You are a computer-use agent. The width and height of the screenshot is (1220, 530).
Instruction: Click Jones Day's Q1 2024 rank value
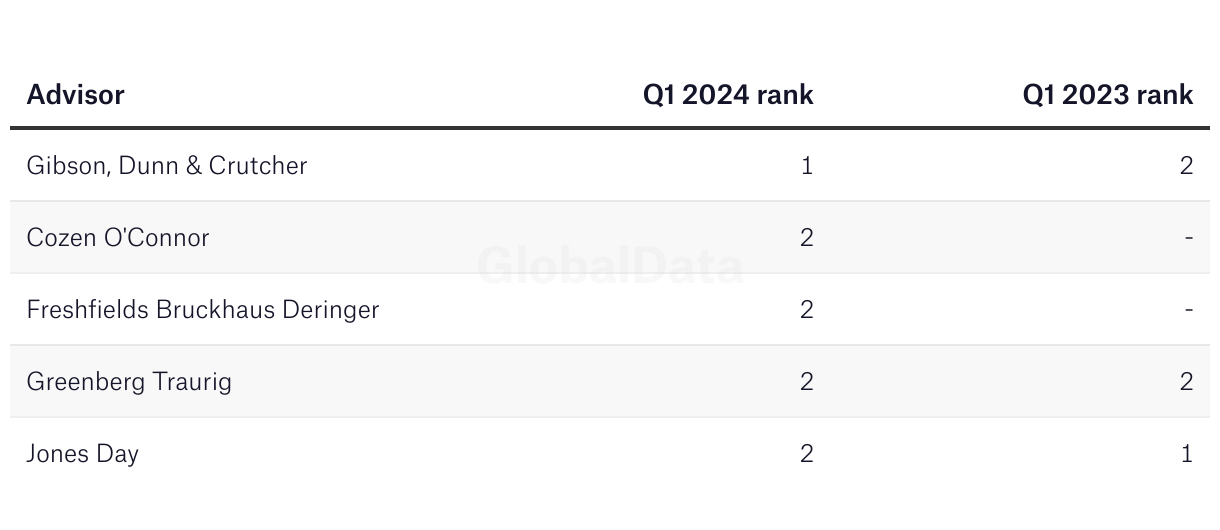click(x=807, y=454)
